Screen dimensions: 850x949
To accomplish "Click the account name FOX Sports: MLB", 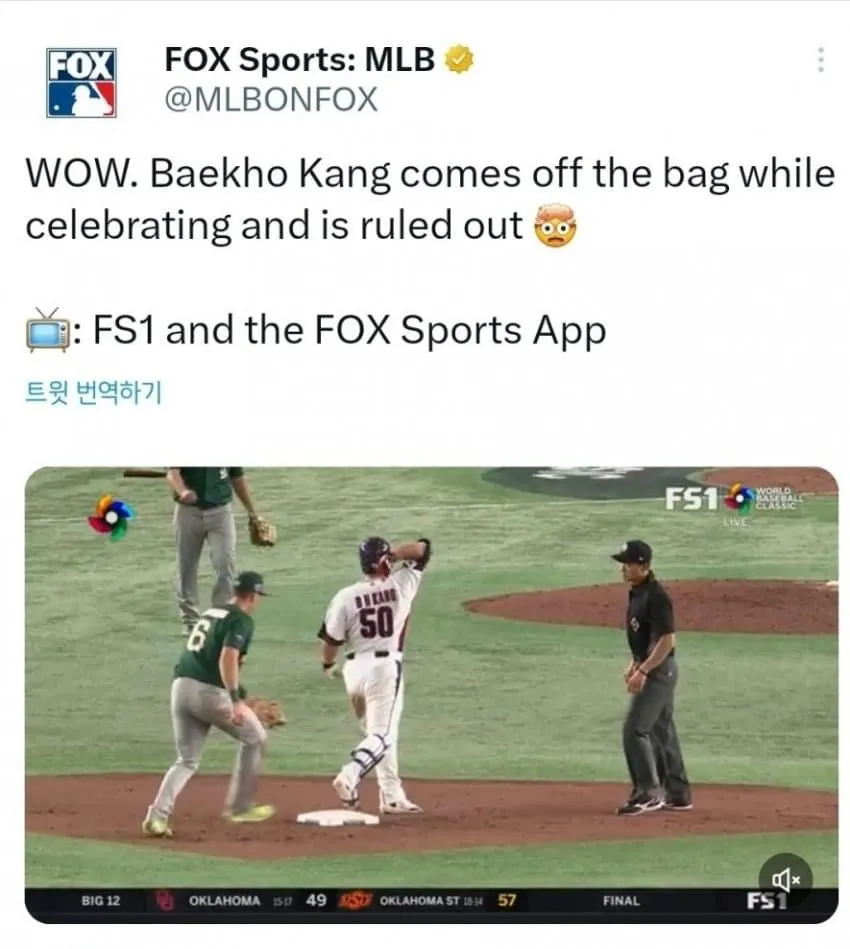I will tap(300, 59).
